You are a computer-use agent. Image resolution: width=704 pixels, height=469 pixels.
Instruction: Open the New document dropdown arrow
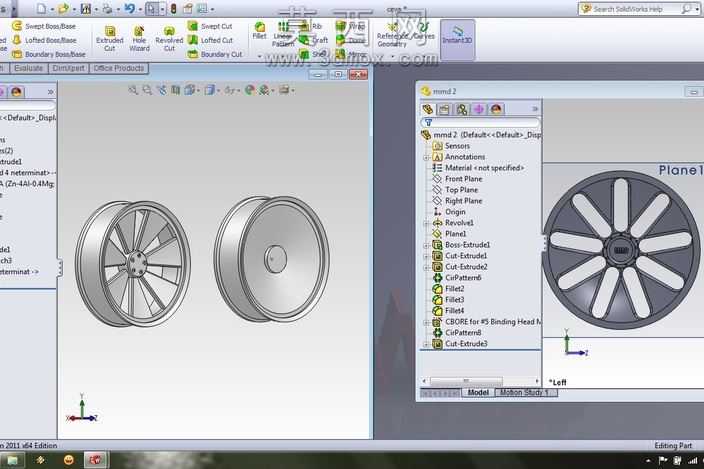click(52, 9)
